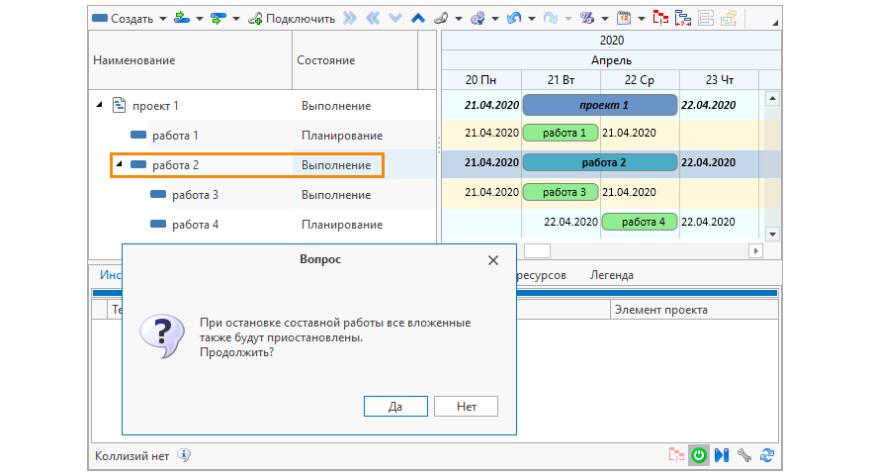
Task: Collapse the работа 2 tree node
Action: [x=119, y=164]
